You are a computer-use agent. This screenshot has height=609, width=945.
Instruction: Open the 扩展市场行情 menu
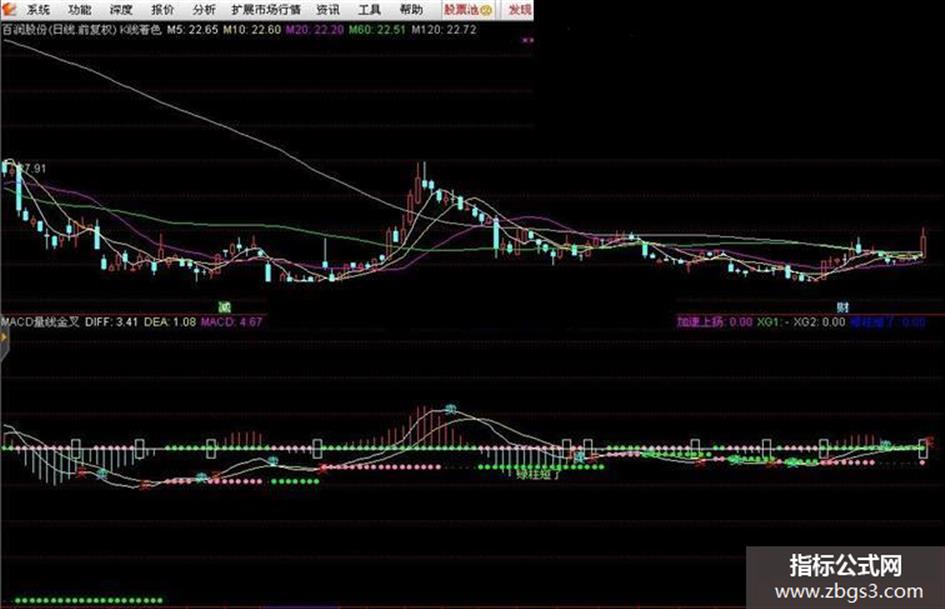click(266, 10)
